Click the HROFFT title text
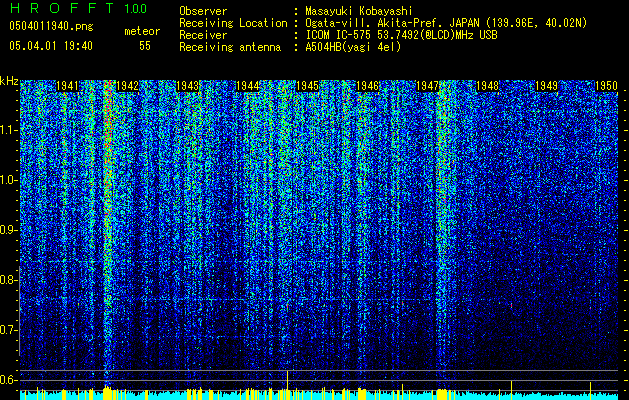The width and height of the screenshot is (629, 400). (x=62, y=8)
